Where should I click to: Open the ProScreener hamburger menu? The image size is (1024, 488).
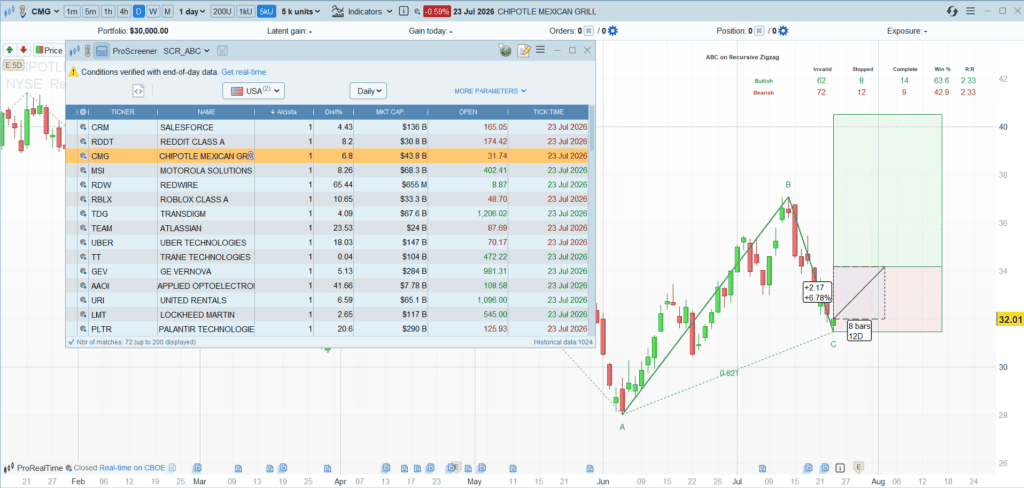[540, 50]
